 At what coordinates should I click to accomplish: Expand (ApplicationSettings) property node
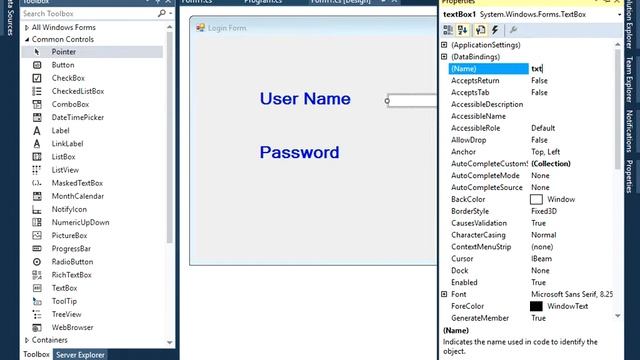444,45
